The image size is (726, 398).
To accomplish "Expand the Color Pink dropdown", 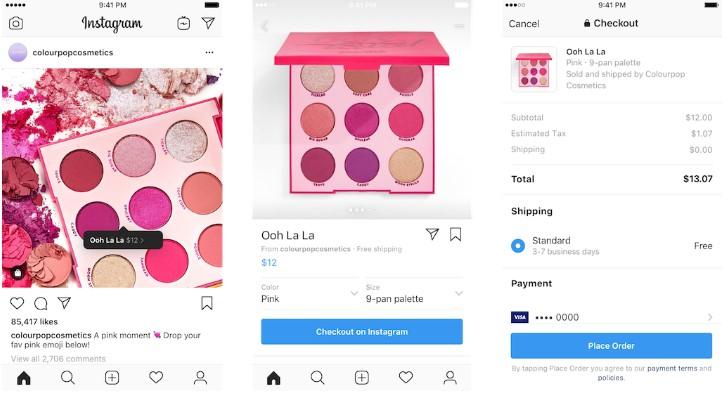I will click(x=309, y=293).
